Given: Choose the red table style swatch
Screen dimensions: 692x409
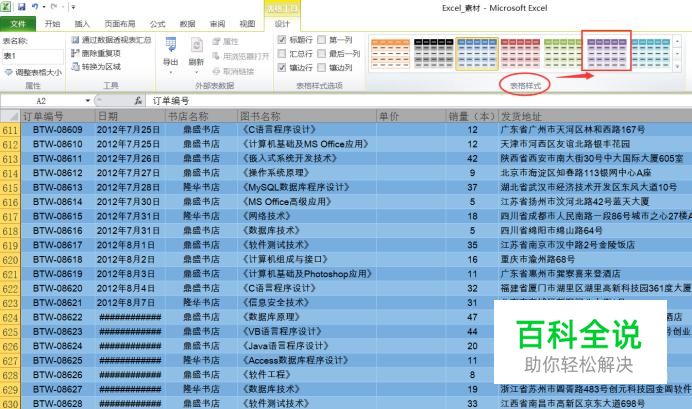Looking at the screenshot, I should 520,54.
